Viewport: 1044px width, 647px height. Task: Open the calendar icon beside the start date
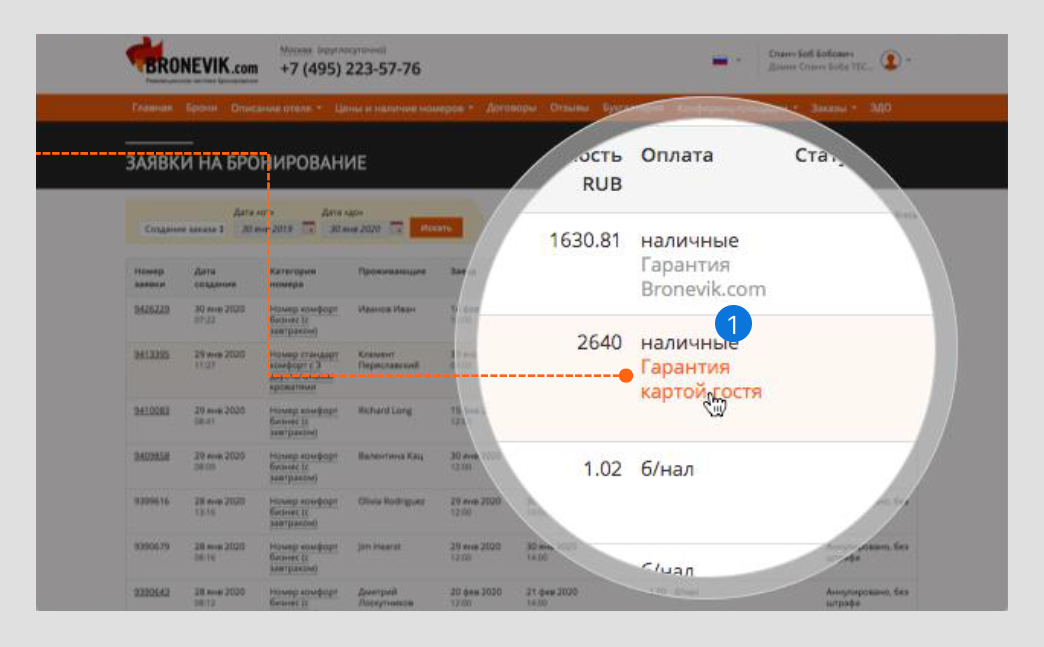(x=308, y=228)
